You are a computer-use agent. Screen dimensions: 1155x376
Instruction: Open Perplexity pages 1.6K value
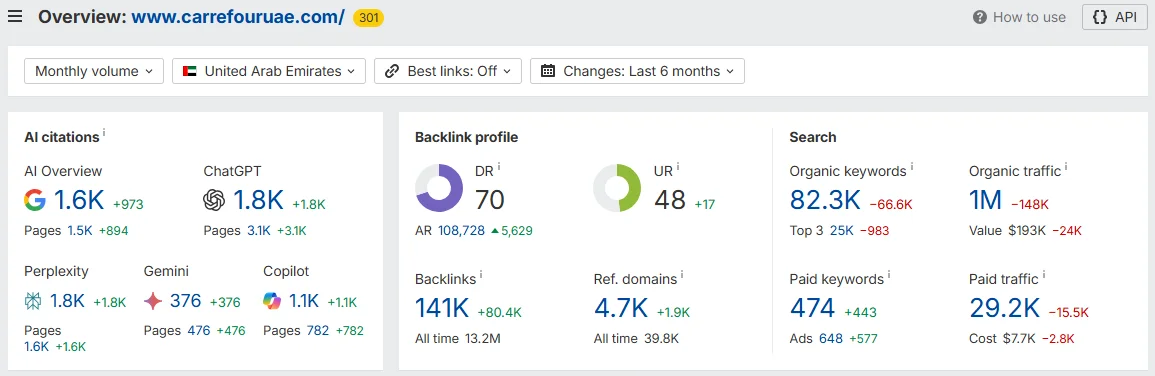tap(35, 347)
